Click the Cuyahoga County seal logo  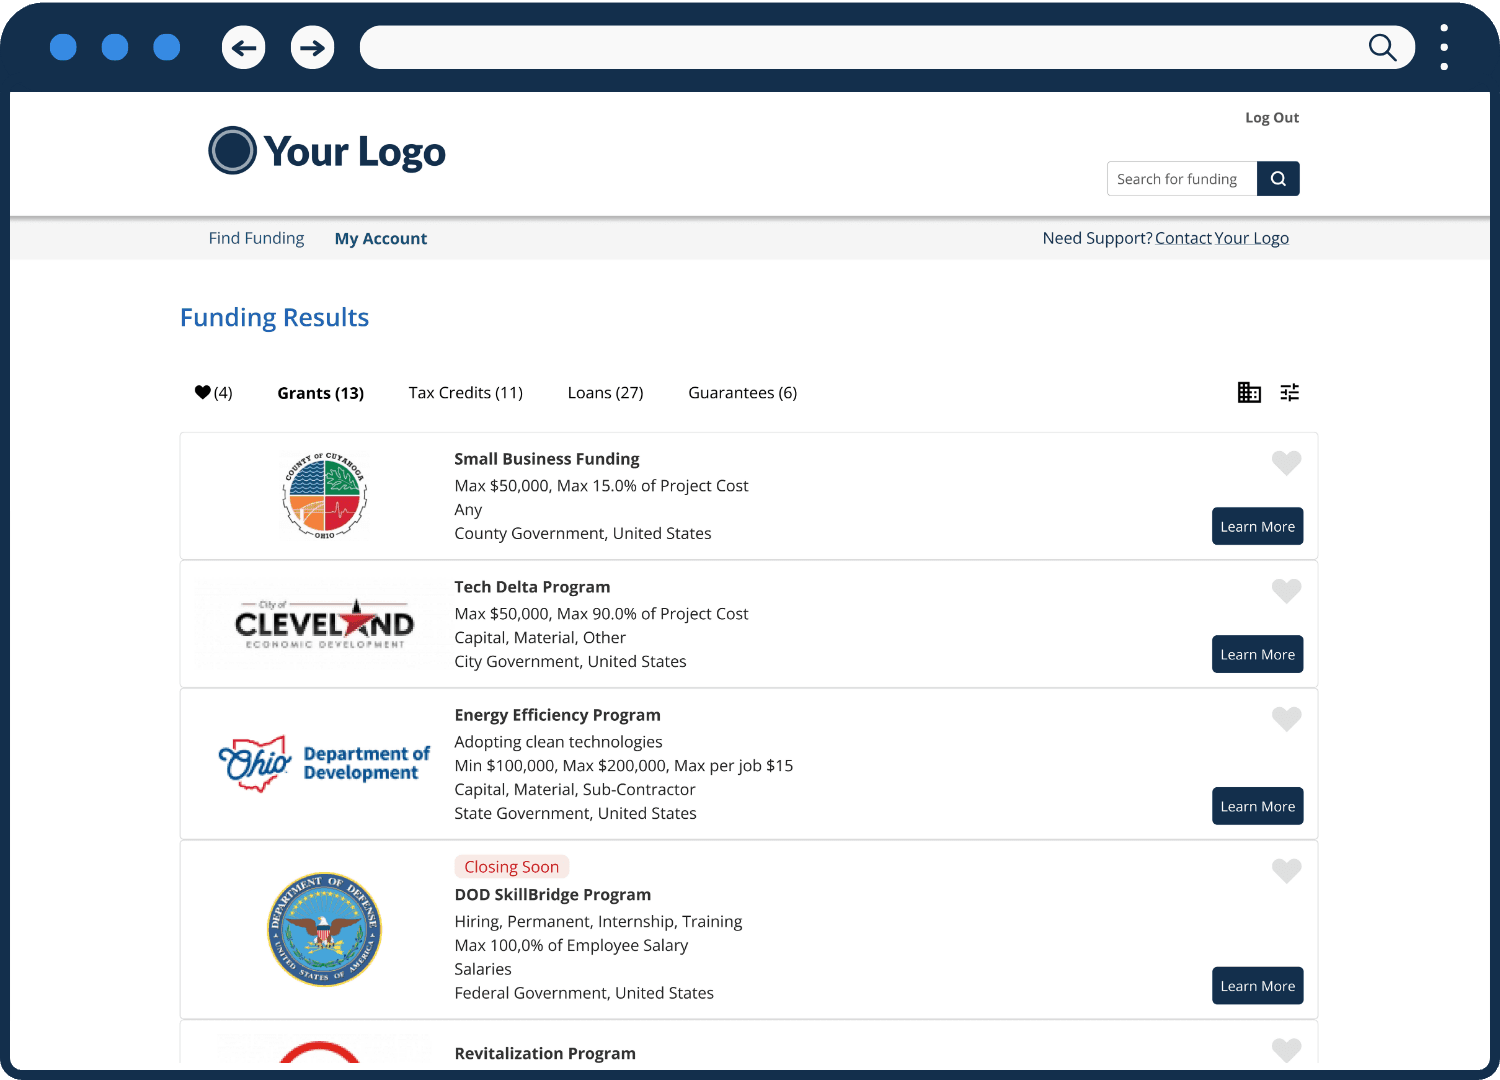[x=324, y=495]
